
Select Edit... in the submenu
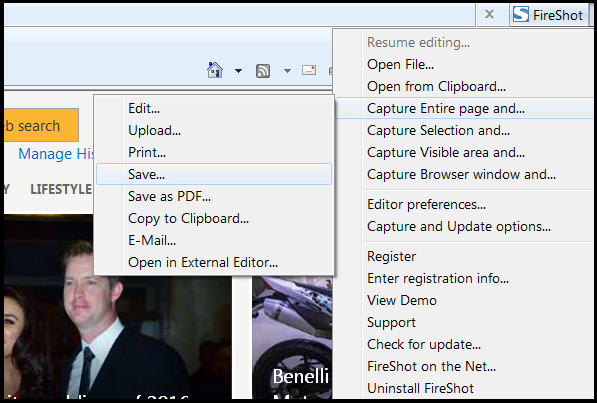214,109
